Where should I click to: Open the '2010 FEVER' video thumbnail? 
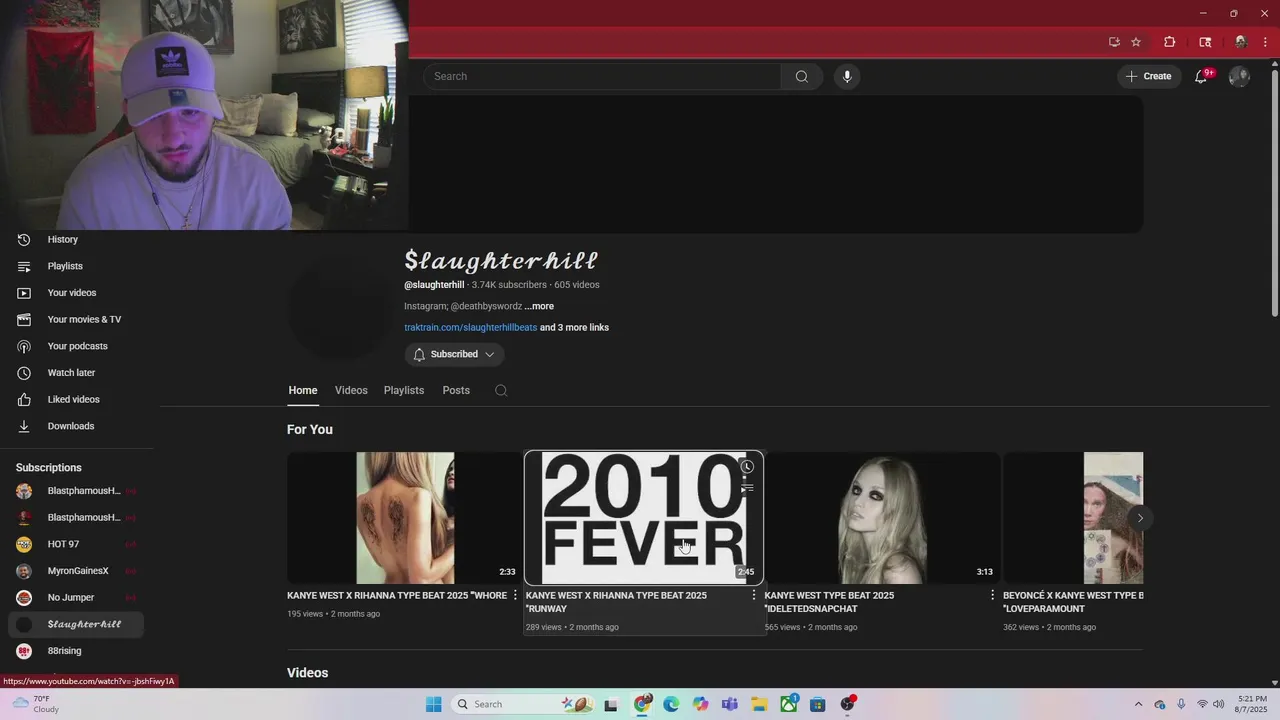click(x=644, y=518)
